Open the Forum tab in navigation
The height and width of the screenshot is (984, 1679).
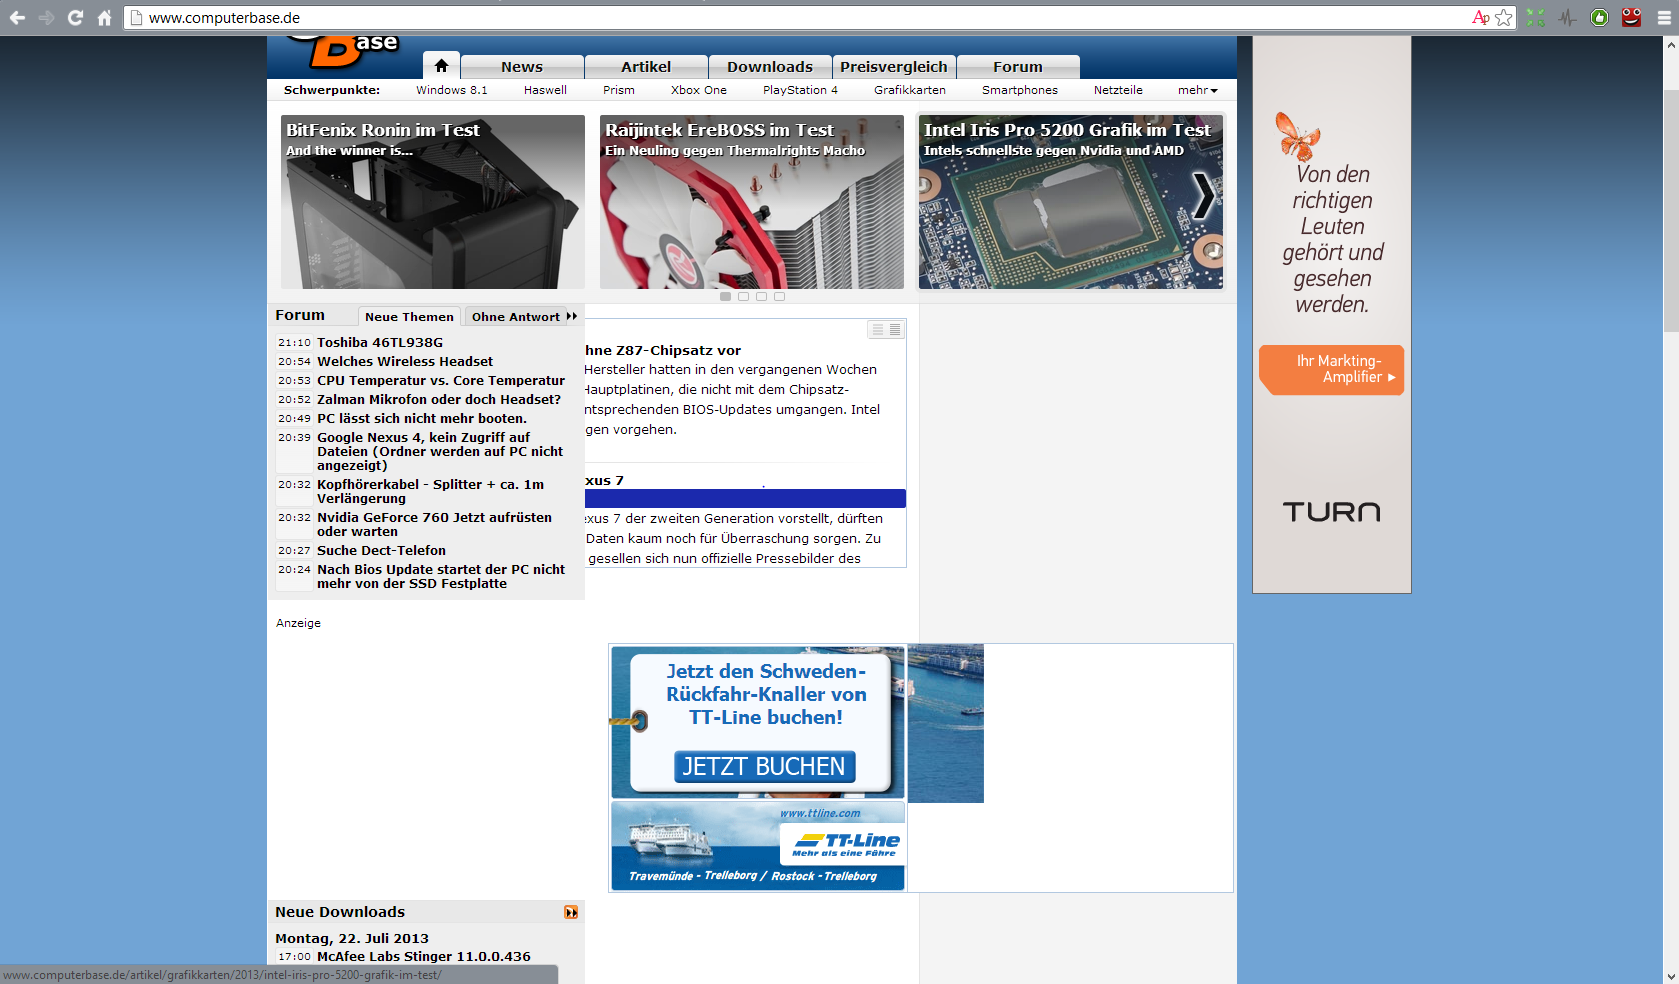[1018, 67]
